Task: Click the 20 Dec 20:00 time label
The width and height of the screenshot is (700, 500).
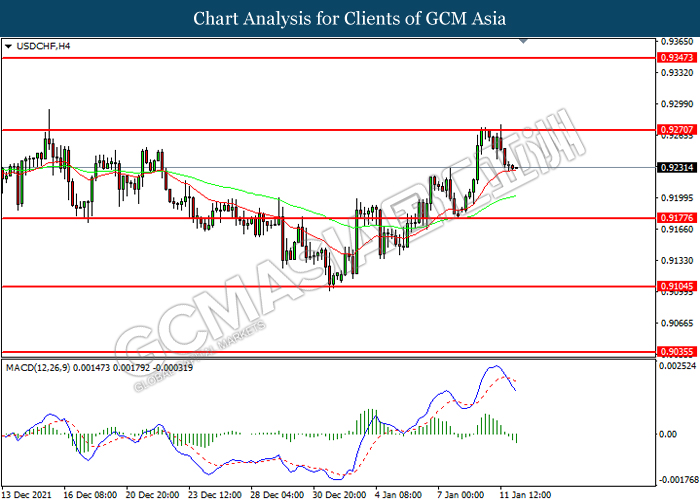Action: (x=152, y=495)
